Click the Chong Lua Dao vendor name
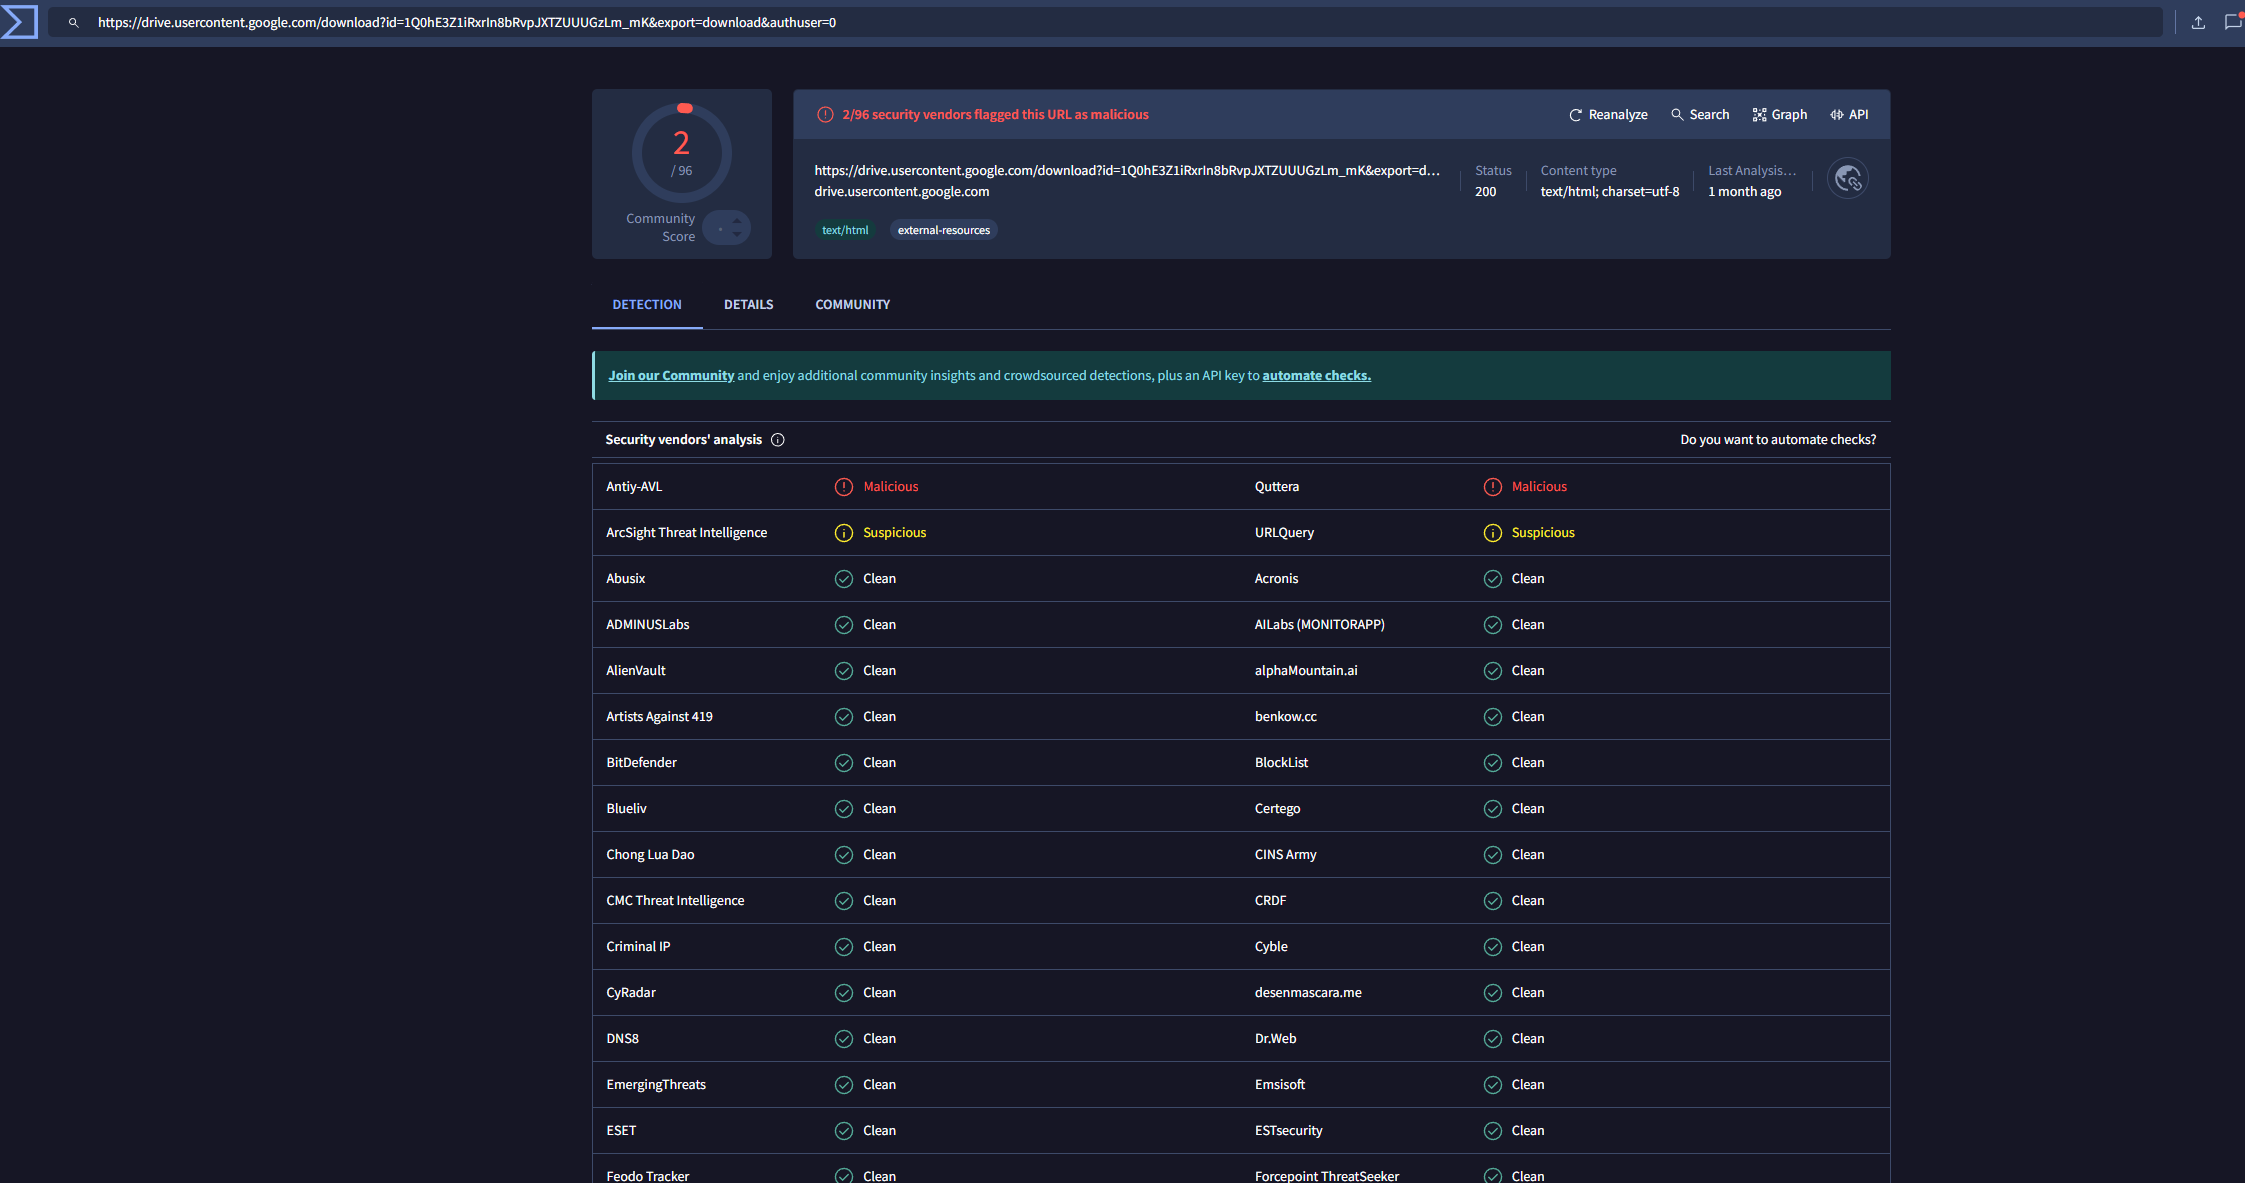The width and height of the screenshot is (2245, 1183). click(650, 855)
